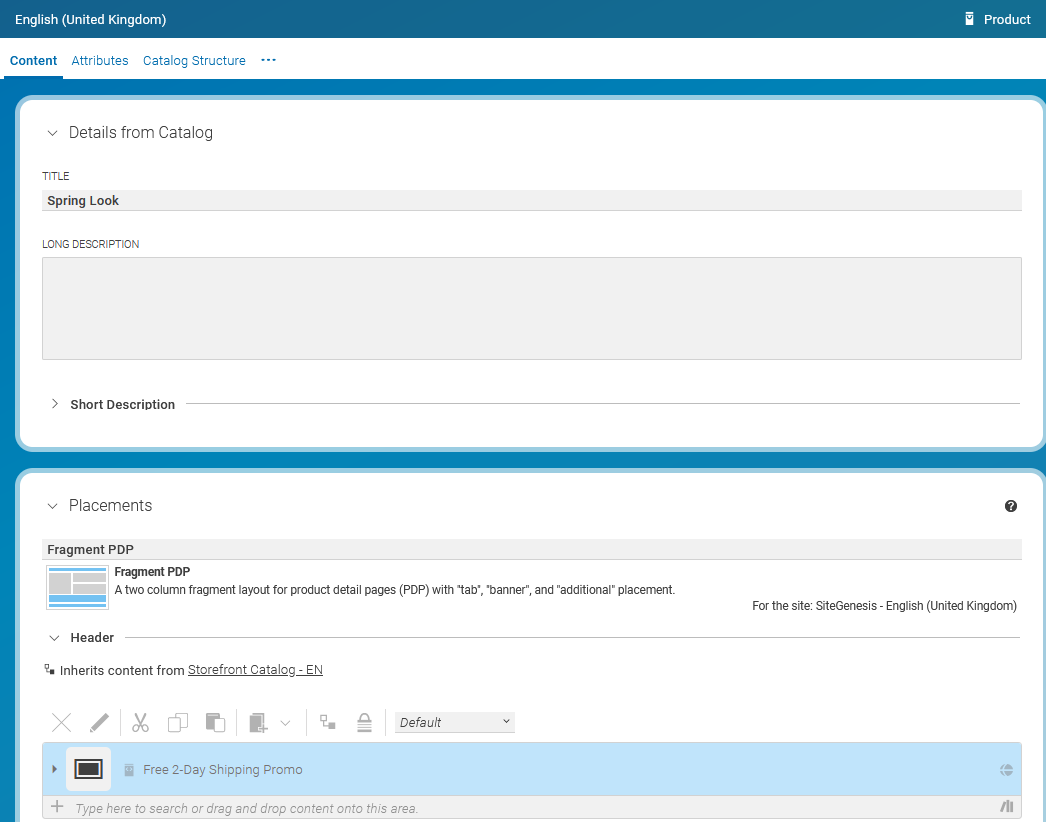The height and width of the screenshot is (822, 1046).
Task: Click the lock placement icon
Action: pos(365,722)
